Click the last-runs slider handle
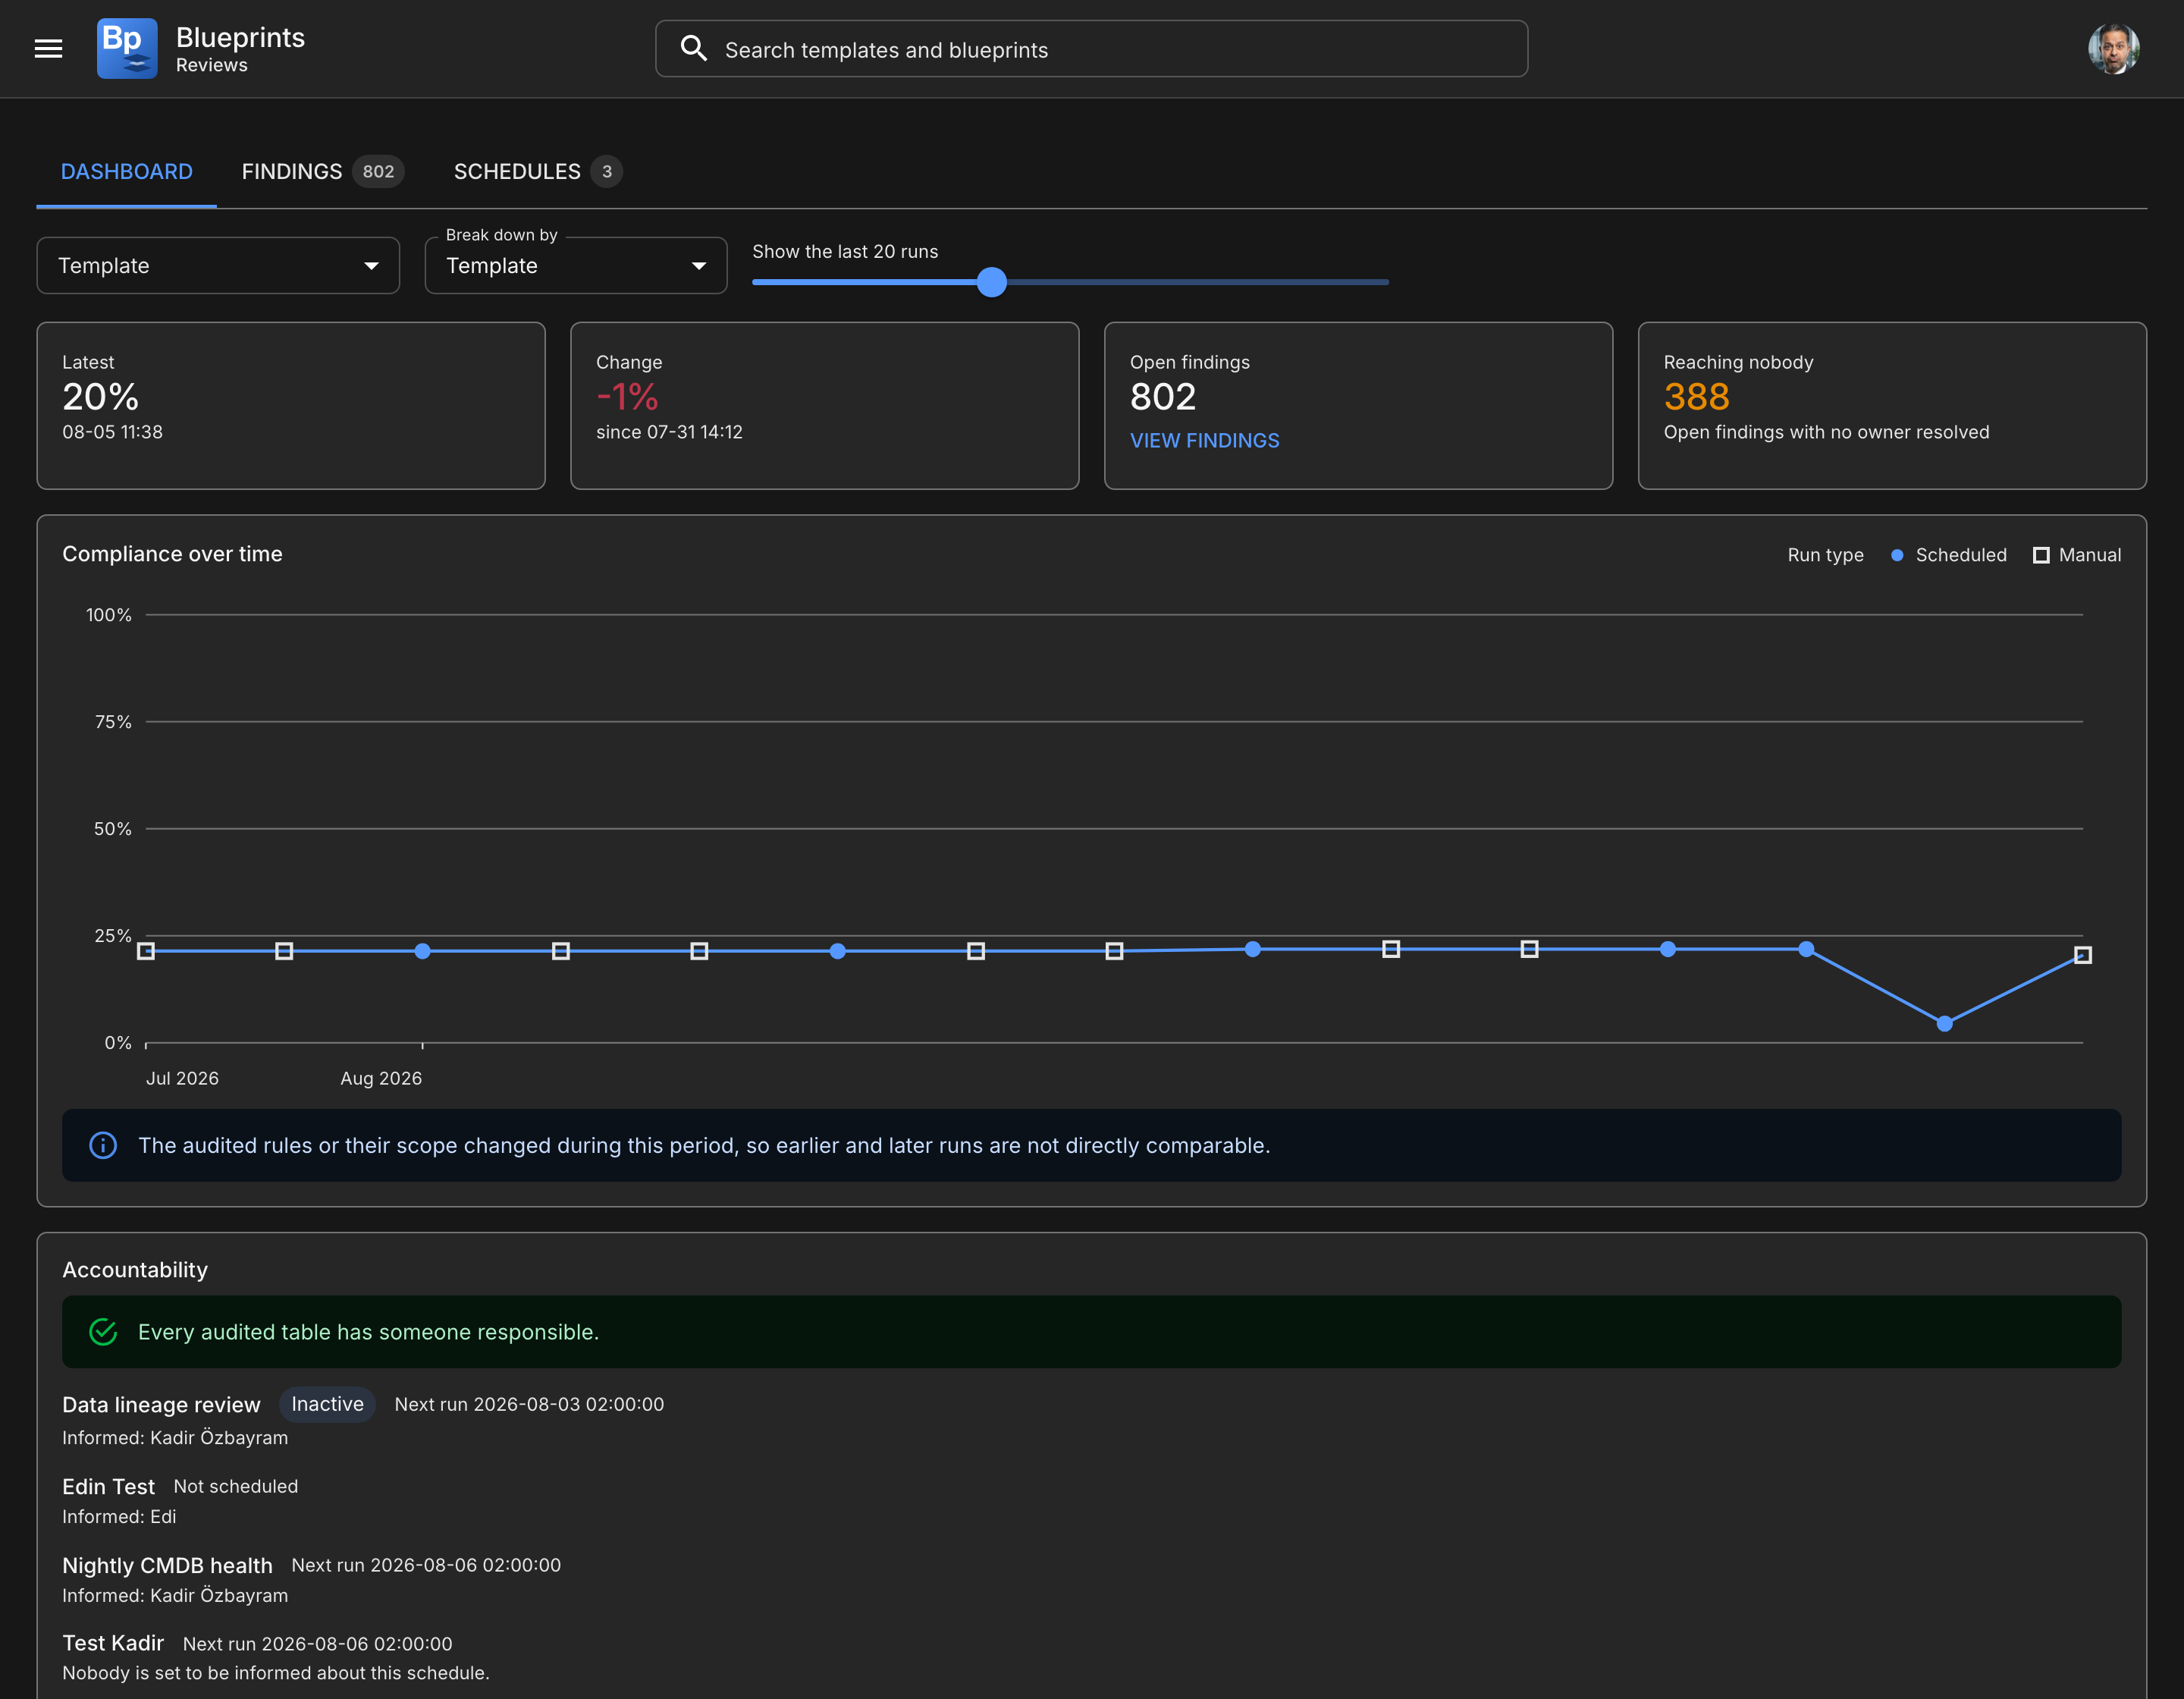Viewport: 2184px width, 1699px height. (x=991, y=282)
